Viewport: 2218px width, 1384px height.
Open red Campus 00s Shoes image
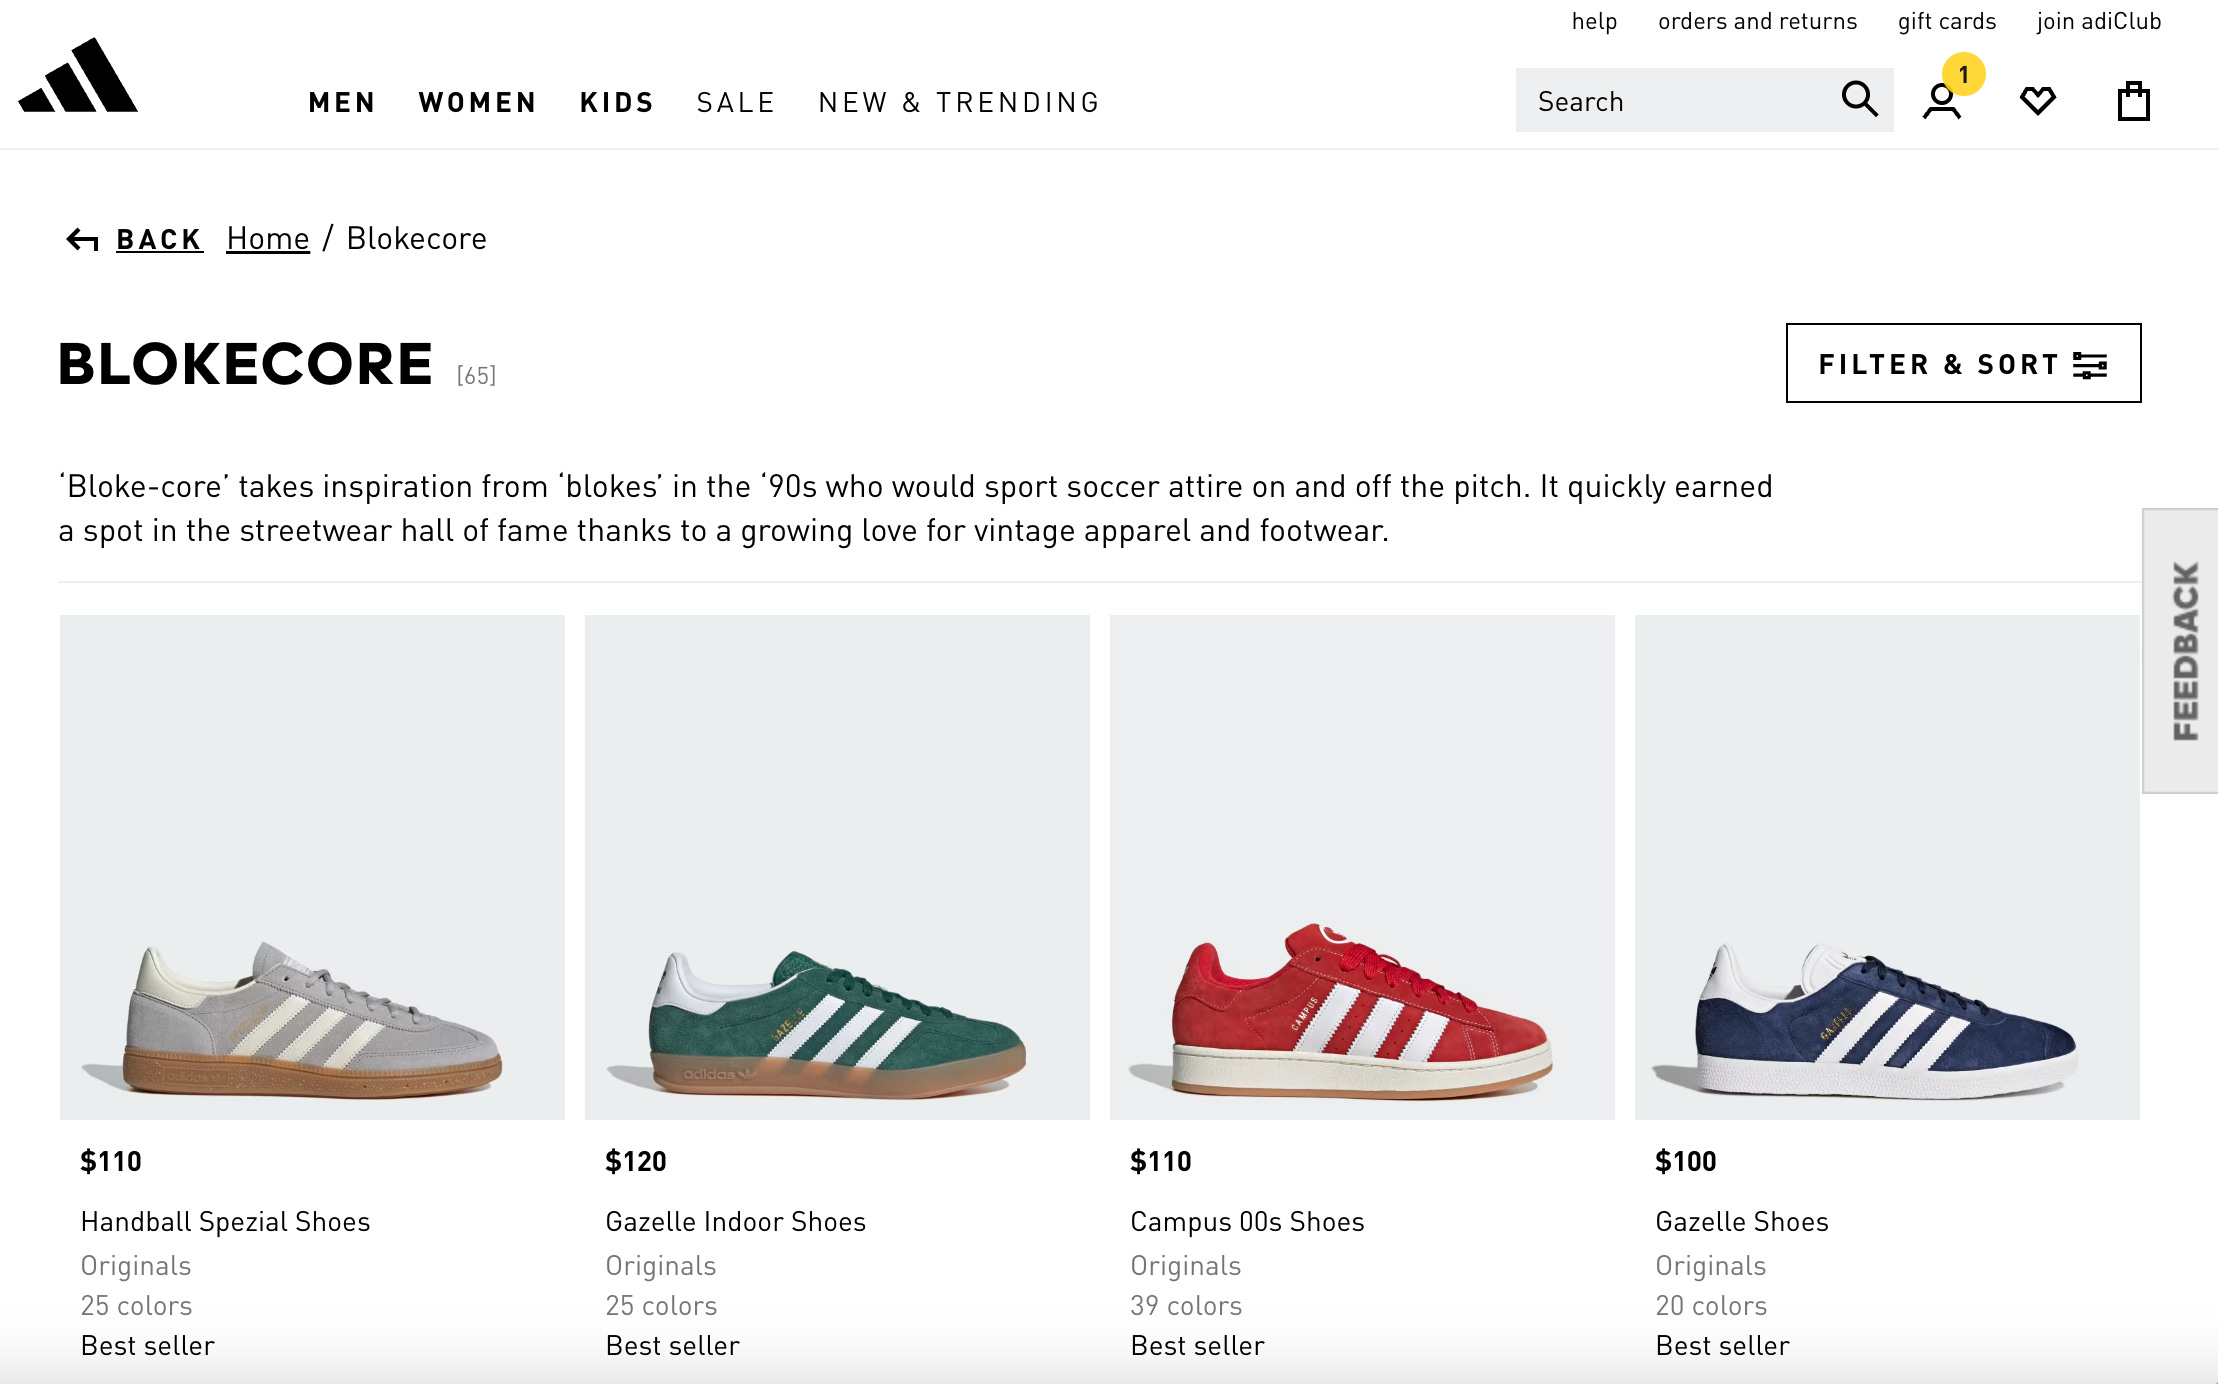pyautogui.click(x=1362, y=867)
